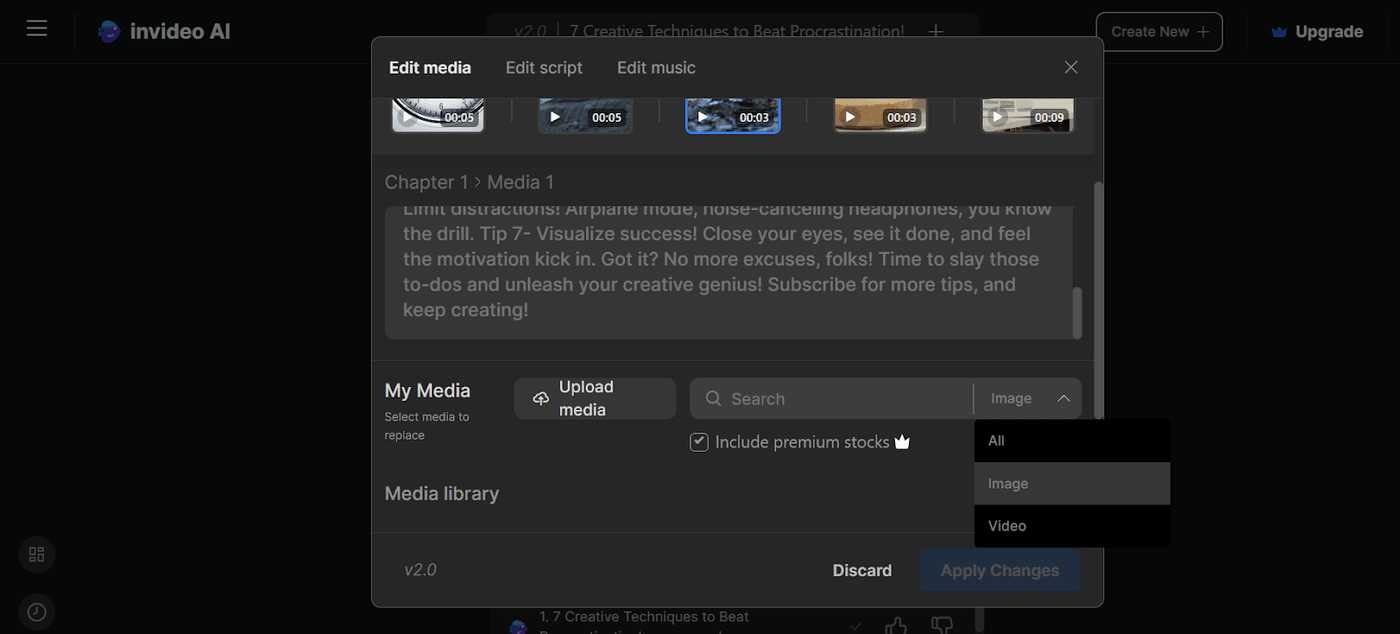
Task: Select Video from the media type dropdown
Action: 1006,525
